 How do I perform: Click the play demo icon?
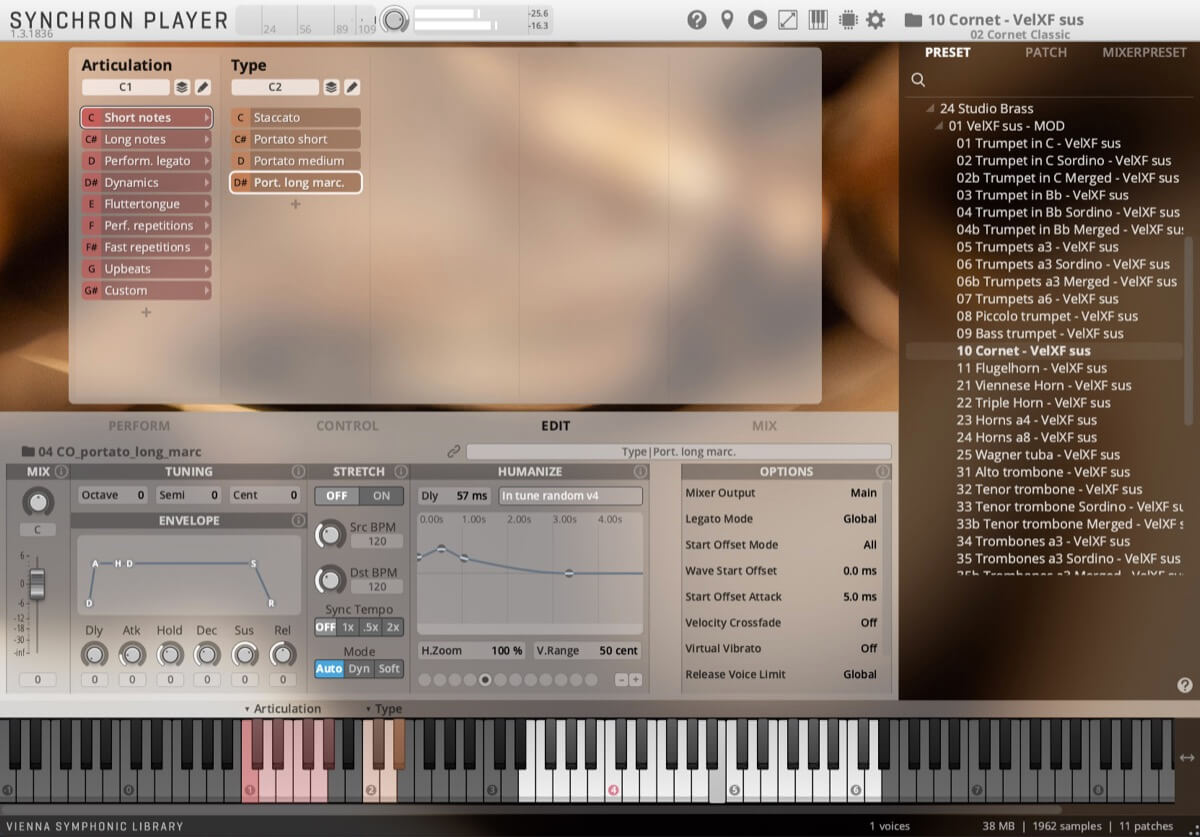[x=757, y=19]
